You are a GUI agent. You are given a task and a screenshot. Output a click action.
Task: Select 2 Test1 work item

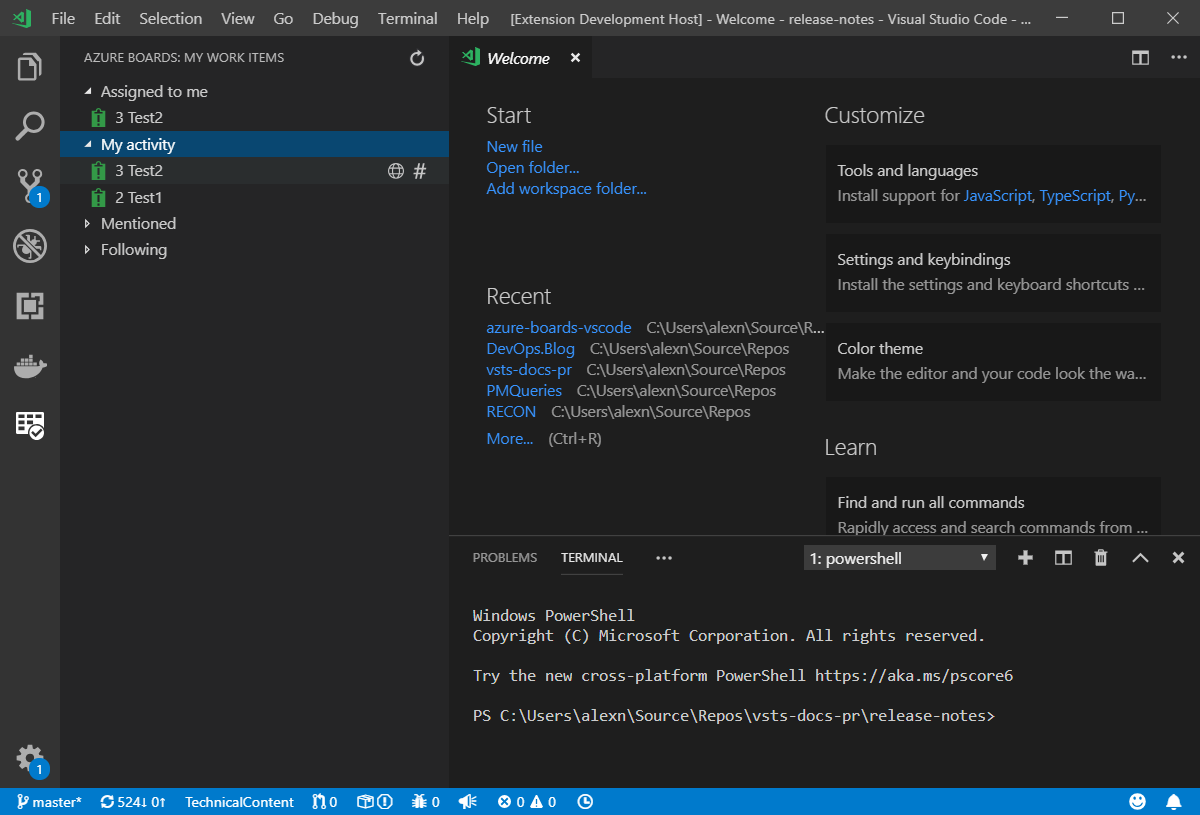[254, 197]
